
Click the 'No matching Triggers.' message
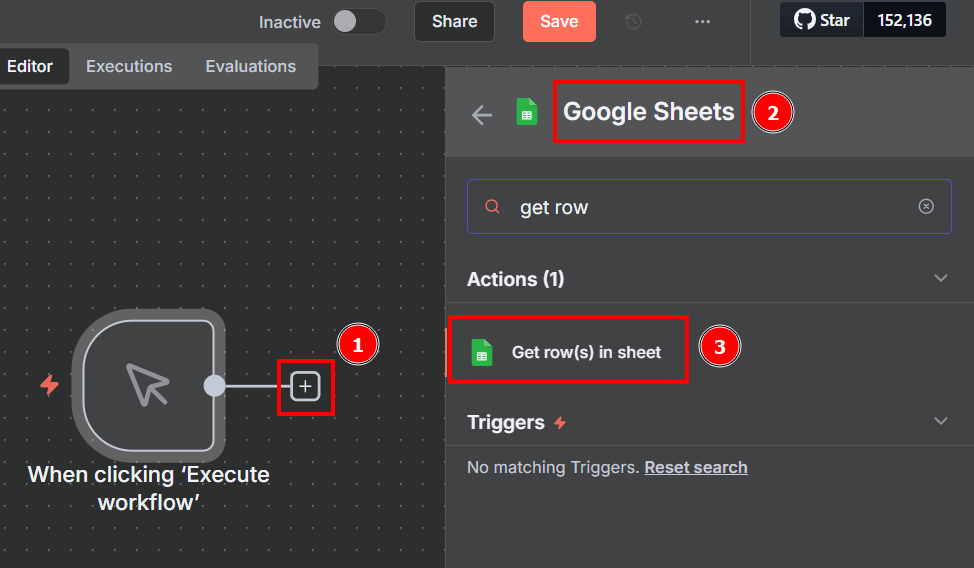553,467
